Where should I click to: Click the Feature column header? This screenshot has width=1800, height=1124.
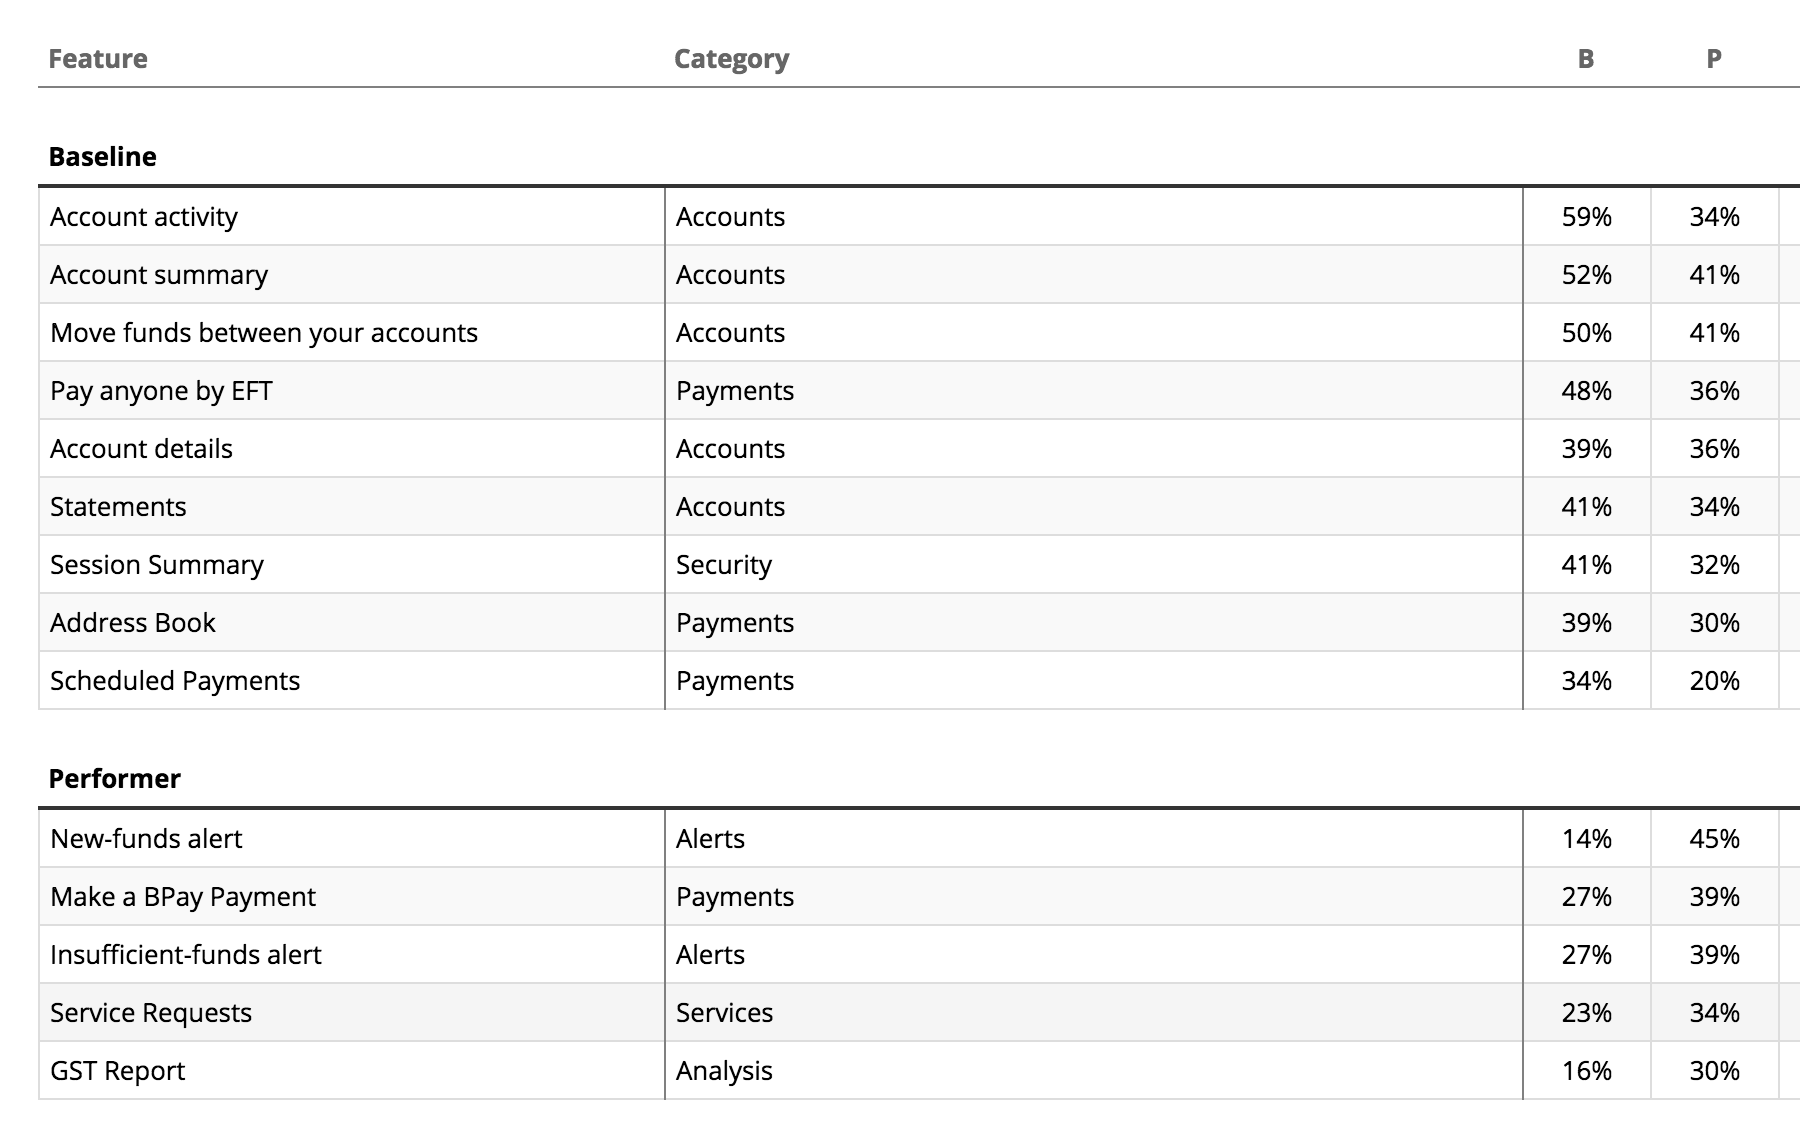click(x=98, y=59)
